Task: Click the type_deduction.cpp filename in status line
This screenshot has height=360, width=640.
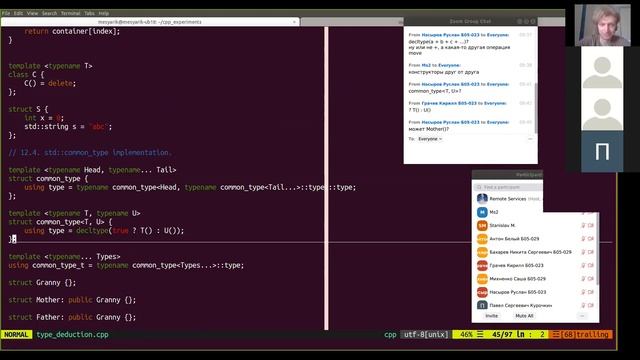Action: (x=72, y=334)
